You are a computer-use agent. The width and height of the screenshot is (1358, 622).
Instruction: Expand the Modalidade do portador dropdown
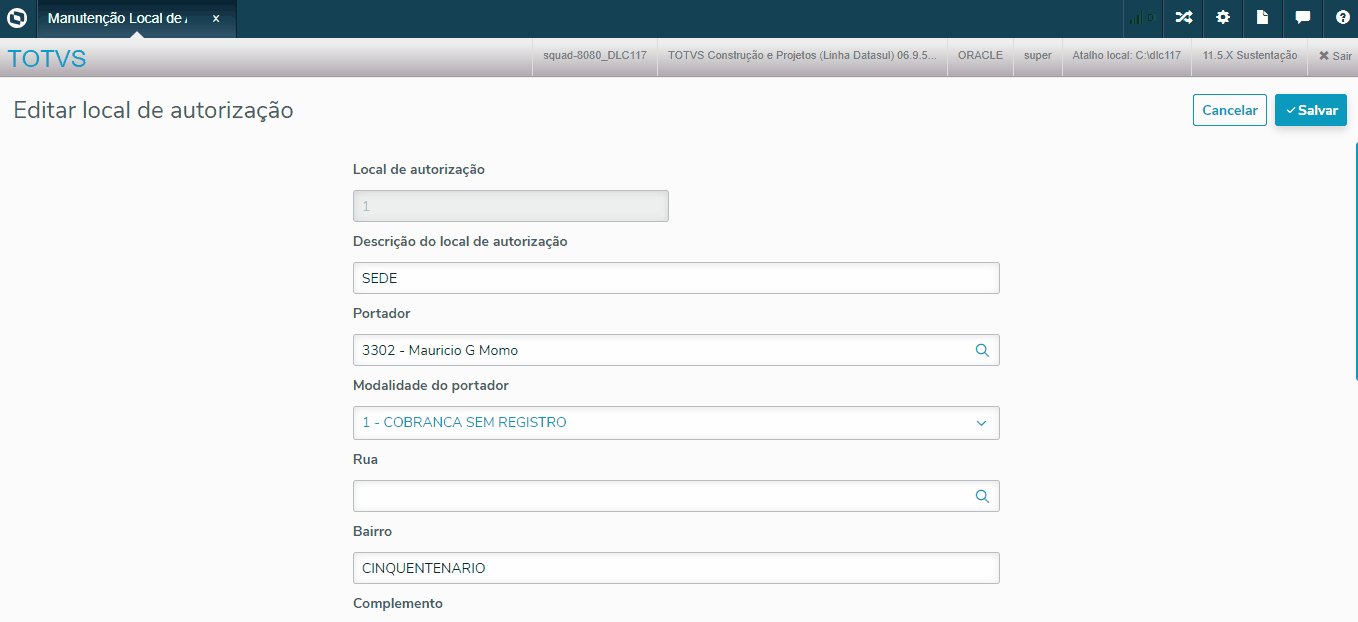tap(676, 422)
